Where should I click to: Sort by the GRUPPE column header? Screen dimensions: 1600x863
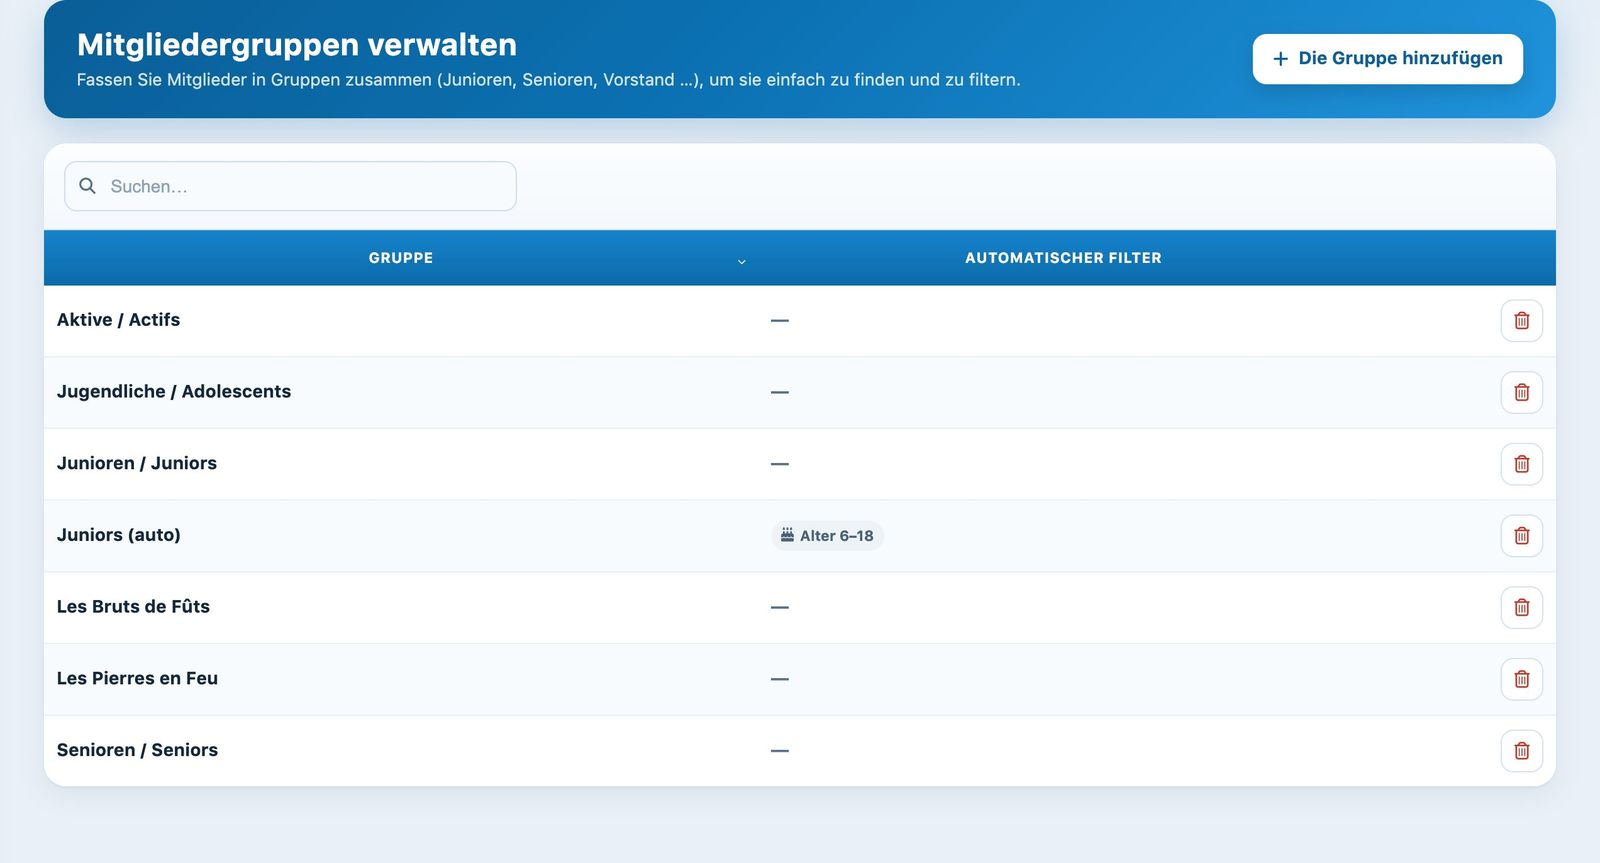click(x=401, y=258)
